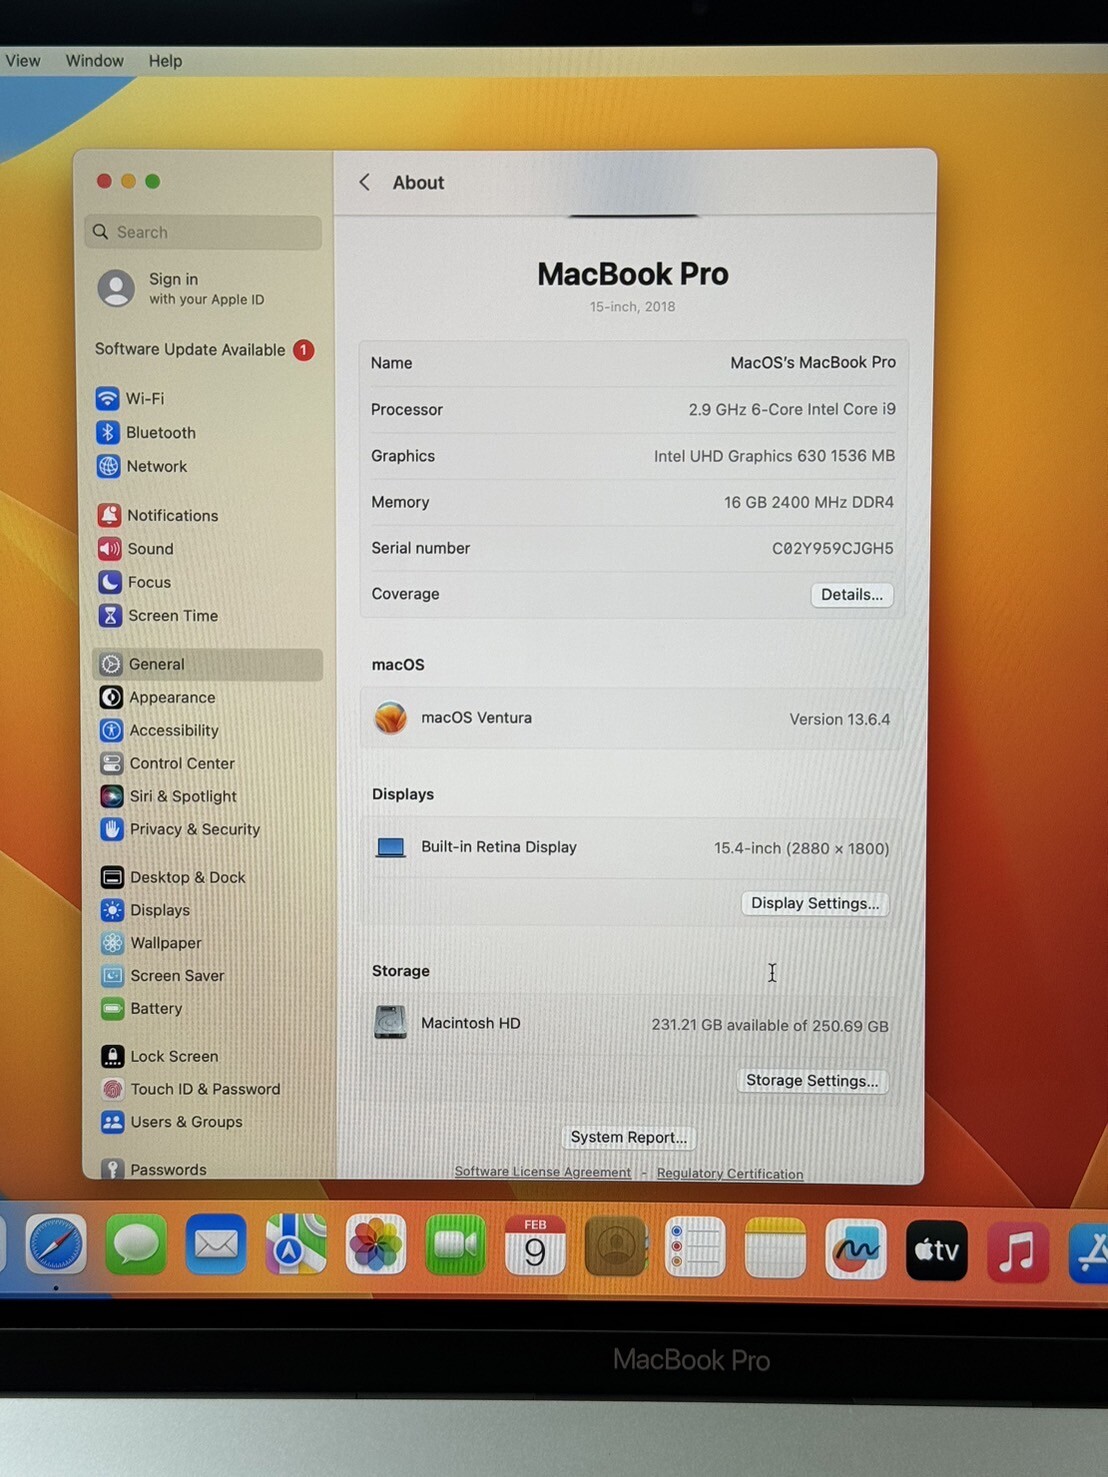The image size is (1108, 1477).
Task: Click the name MacOS's MacBook Pro
Action: click(x=813, y=362)
